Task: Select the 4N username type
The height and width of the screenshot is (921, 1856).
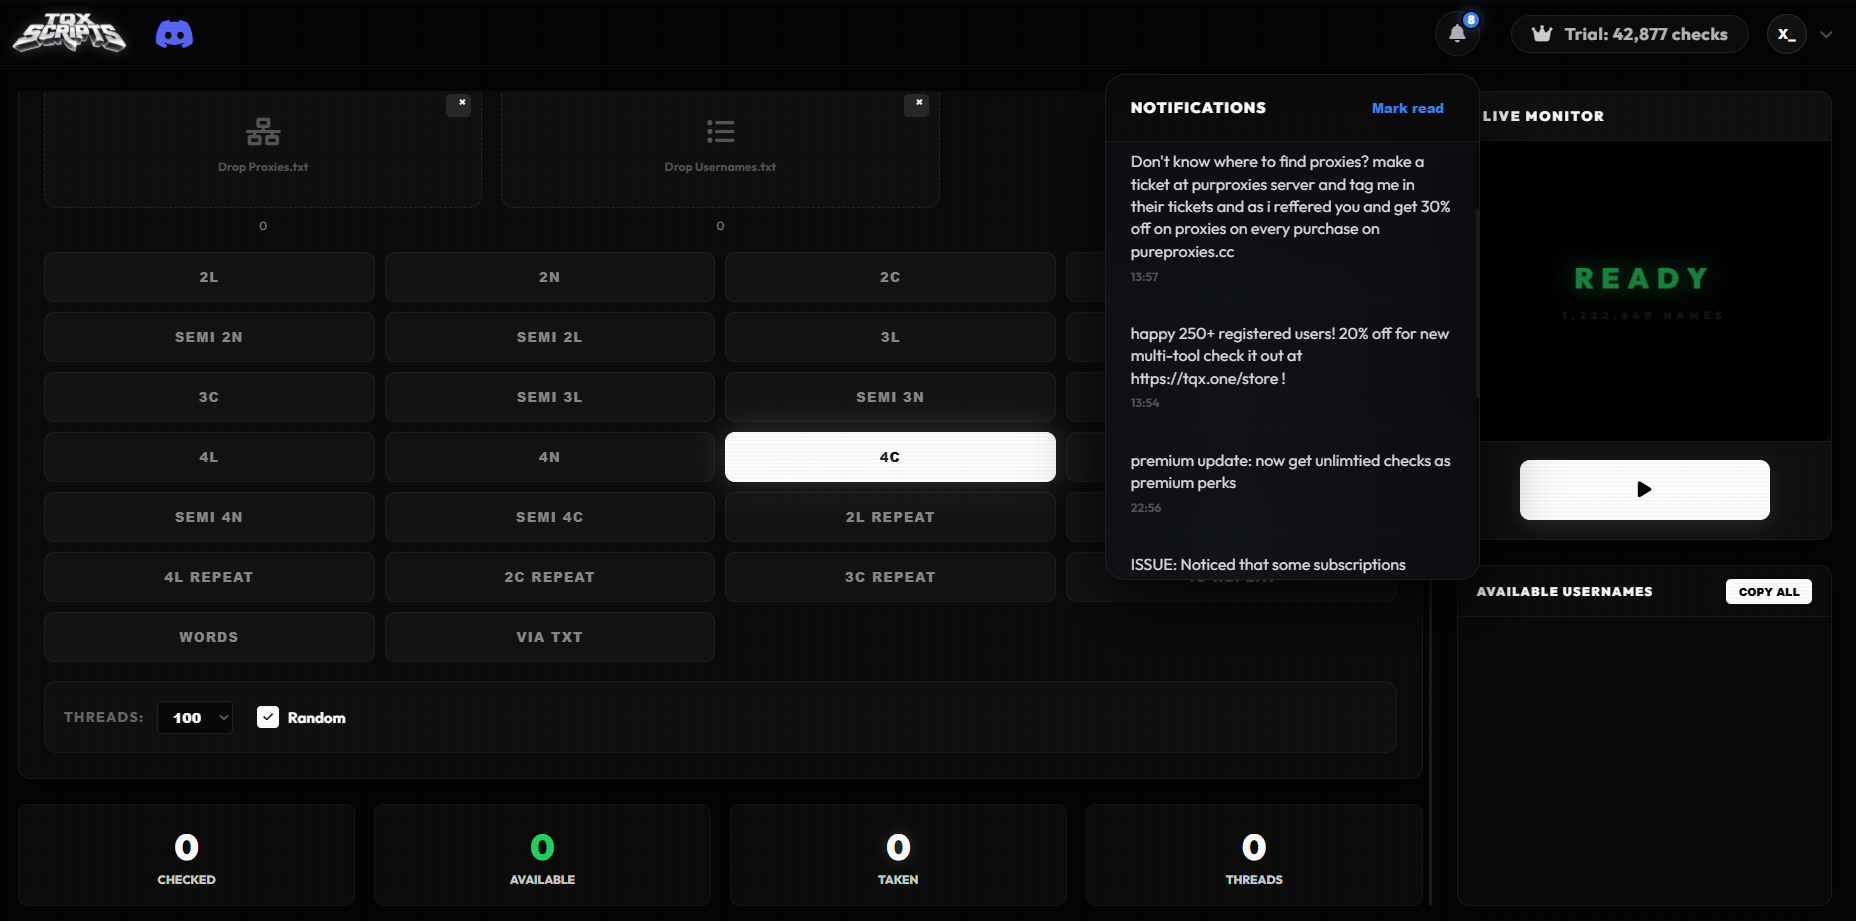Action: (x=549, y=457)
